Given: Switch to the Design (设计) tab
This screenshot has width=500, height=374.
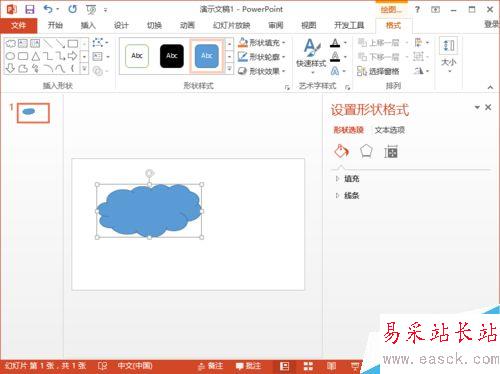Looking at the screenshot, I should click(121, 25).
